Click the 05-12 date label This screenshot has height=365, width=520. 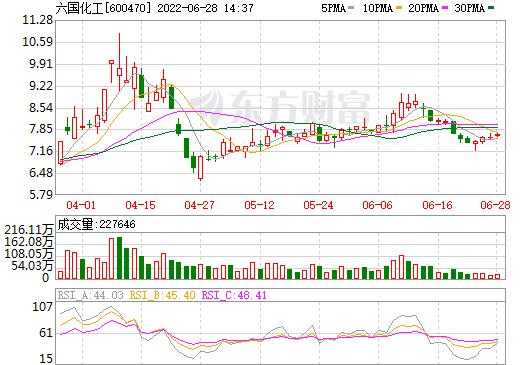click(x=259, y=205)
